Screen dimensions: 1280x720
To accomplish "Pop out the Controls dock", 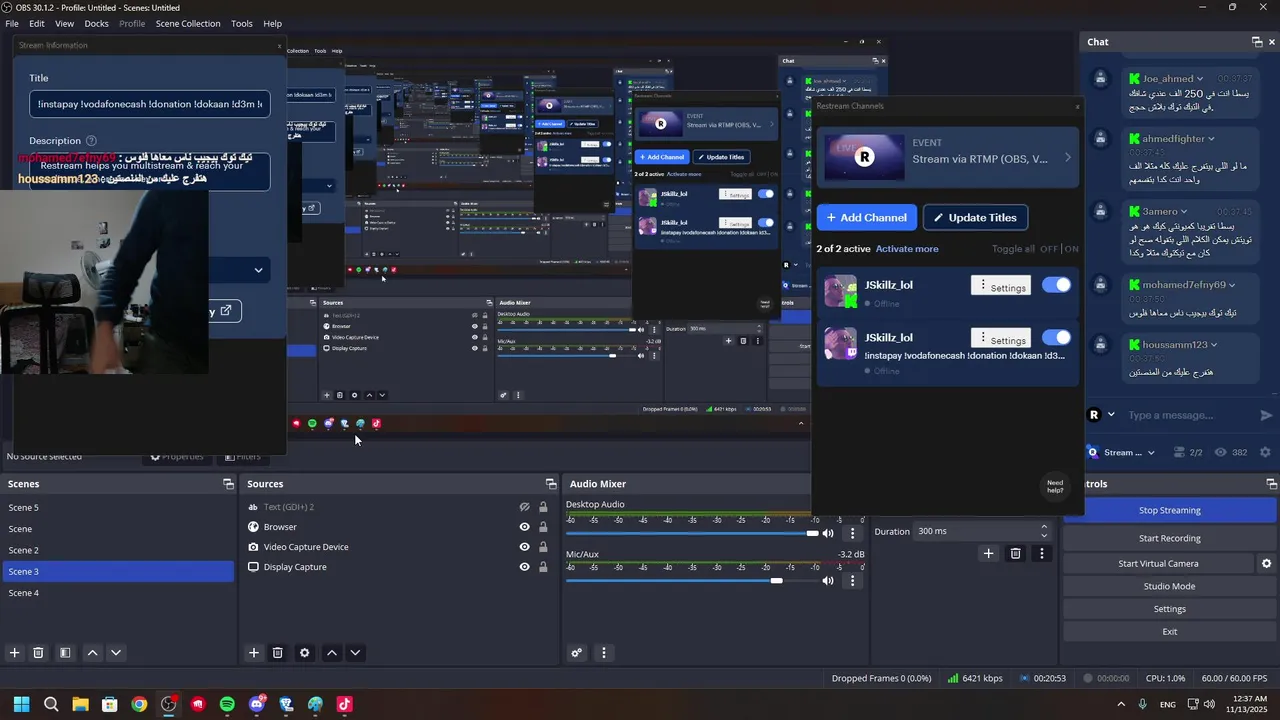I will pyautogui.click(x=1270, y=484).
